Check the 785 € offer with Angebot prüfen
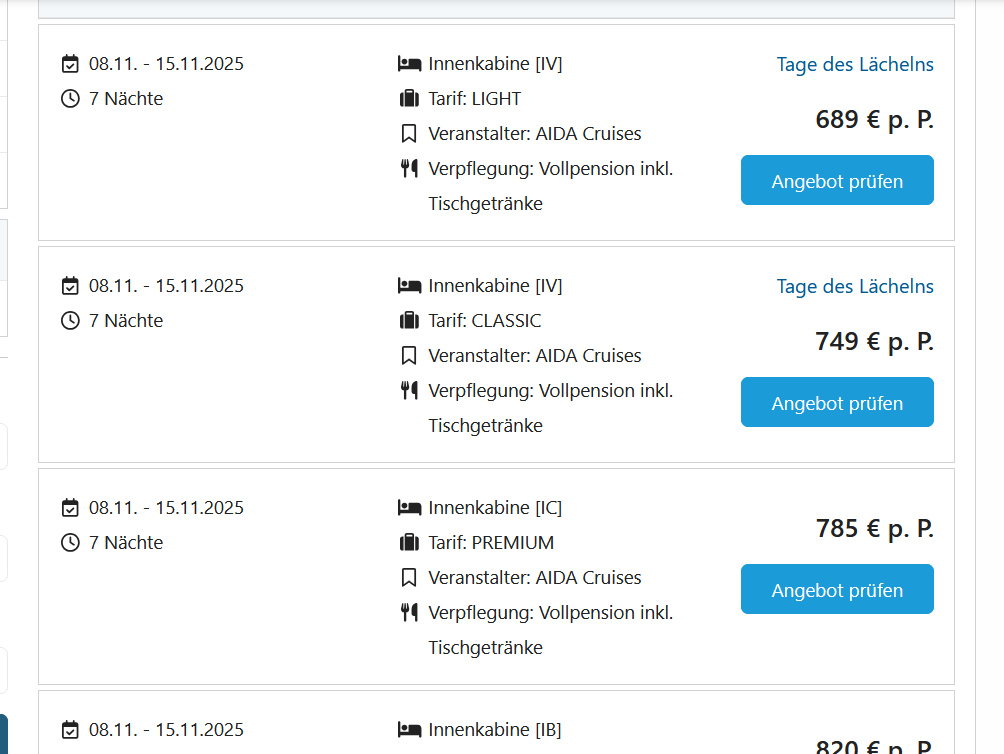The image size is (1004, 754). pos(837,589)
